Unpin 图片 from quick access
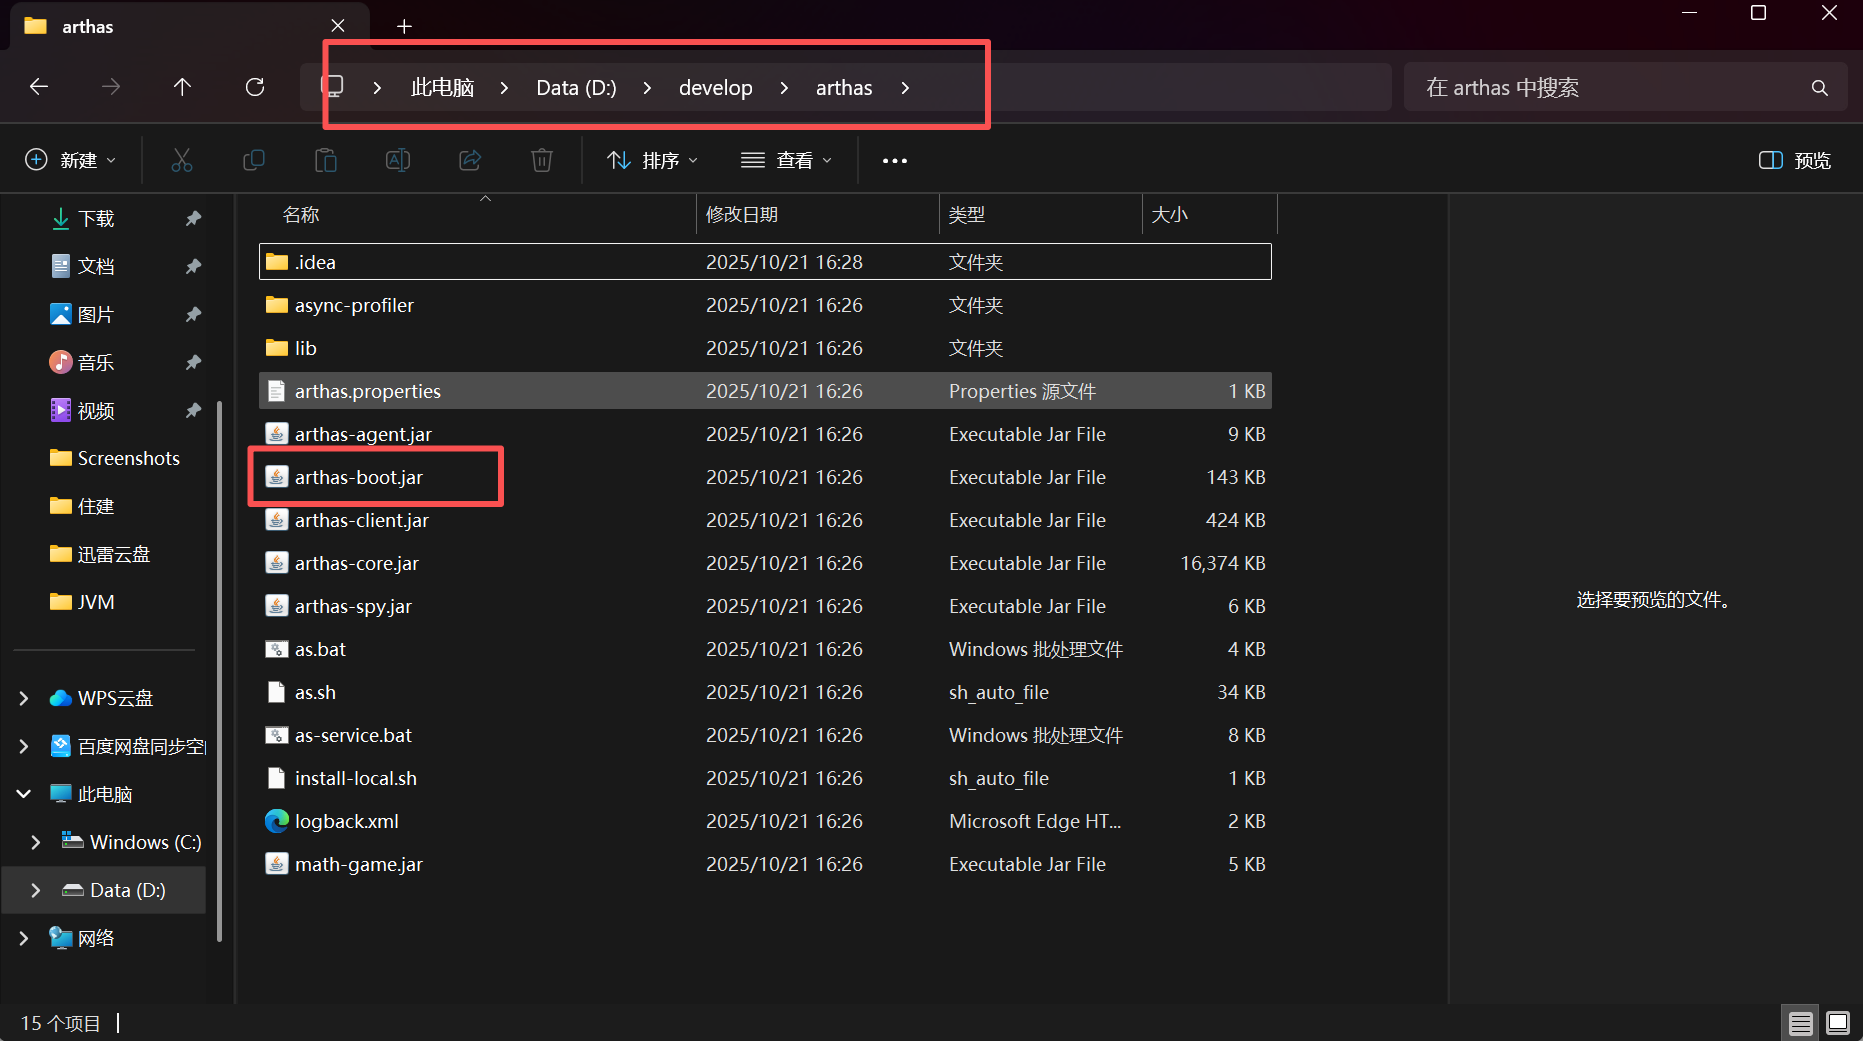The width and height of the screenshot is (1863, 1041). click(194, 314)
